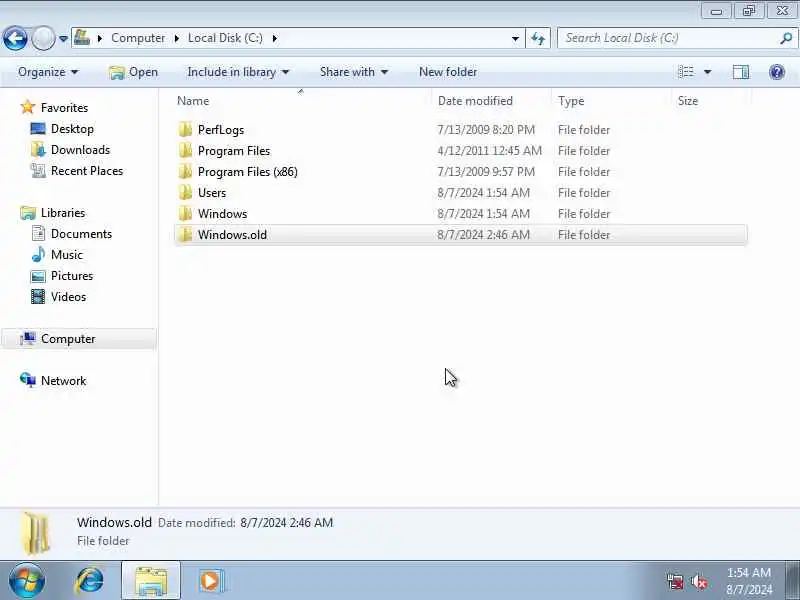Viewport: 800px width, 600px height.
Task: Click the address bar location icon
Action: 82,38
